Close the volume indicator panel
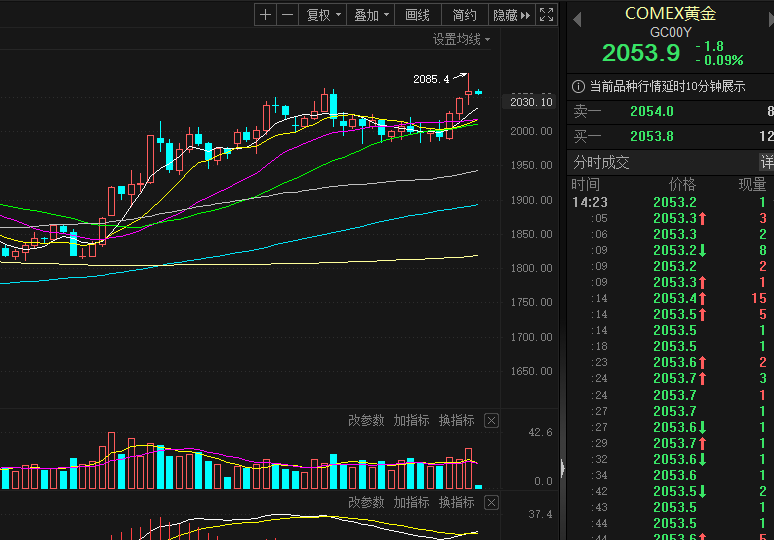The image size is (774, 540). [491, 421]
